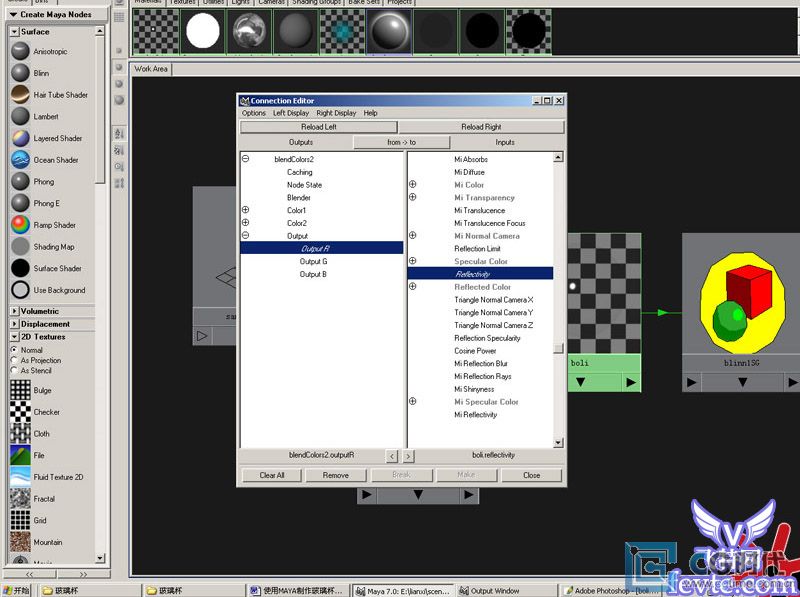Select the white material swatch in Hypershade
This screenshot has height=597, width=800.
tap(203, 31)
